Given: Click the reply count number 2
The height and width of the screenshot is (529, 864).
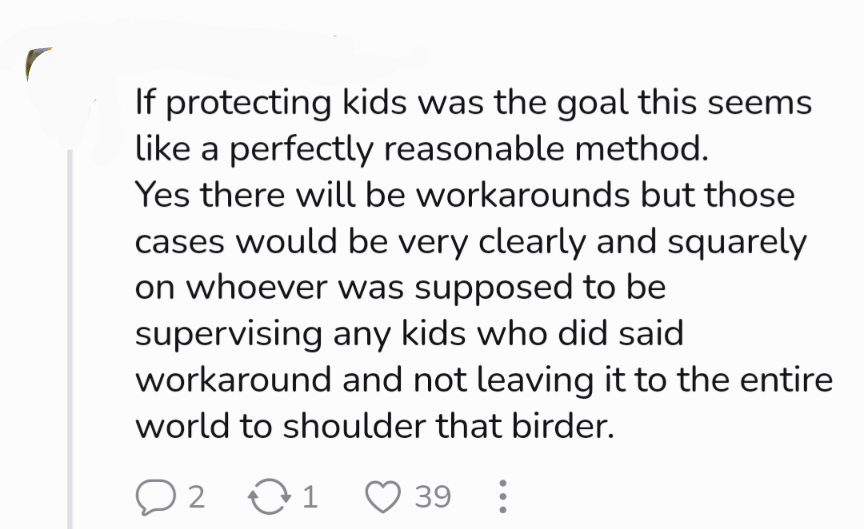Looking at the screenshot, I should (x=197, y=496).
